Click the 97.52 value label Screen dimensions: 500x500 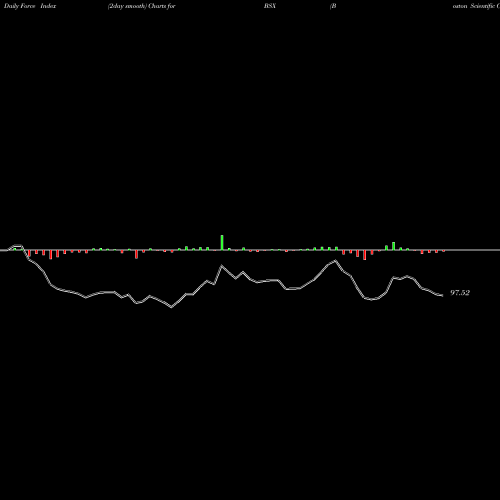[460, 293]
